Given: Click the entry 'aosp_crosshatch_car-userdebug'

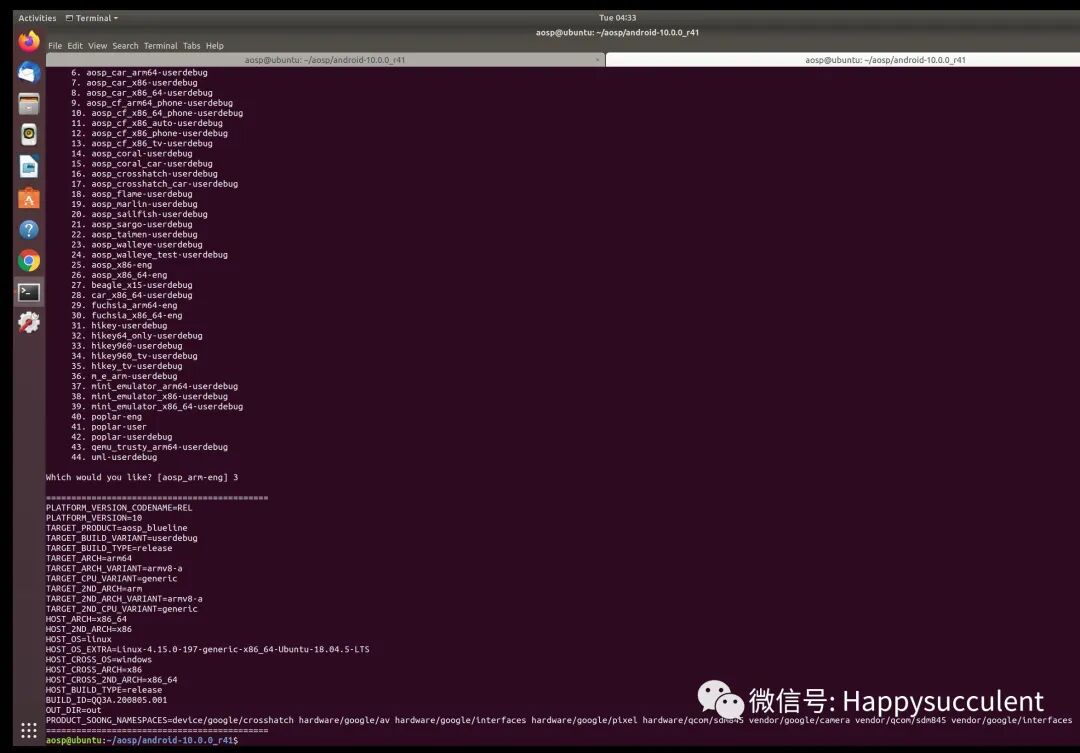Looking at the screenshot, I should coord(165,184).
